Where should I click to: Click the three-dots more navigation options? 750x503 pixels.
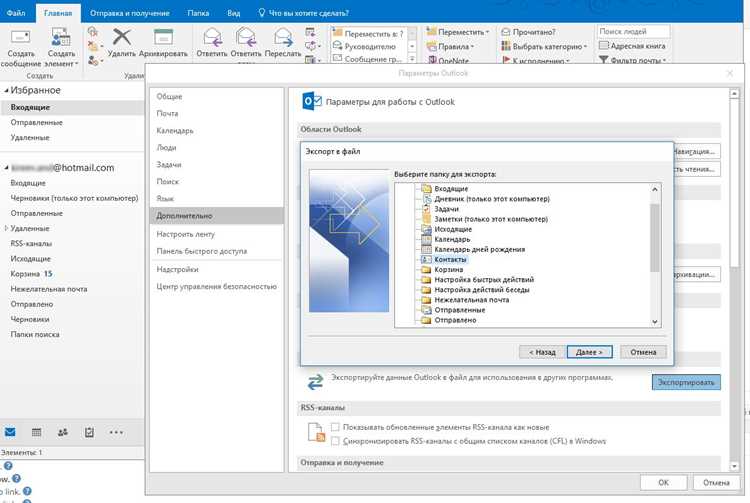[116, 432]
